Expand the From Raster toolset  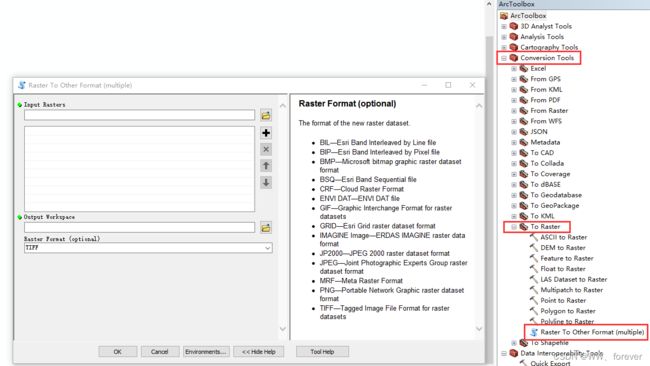[514, 111]
